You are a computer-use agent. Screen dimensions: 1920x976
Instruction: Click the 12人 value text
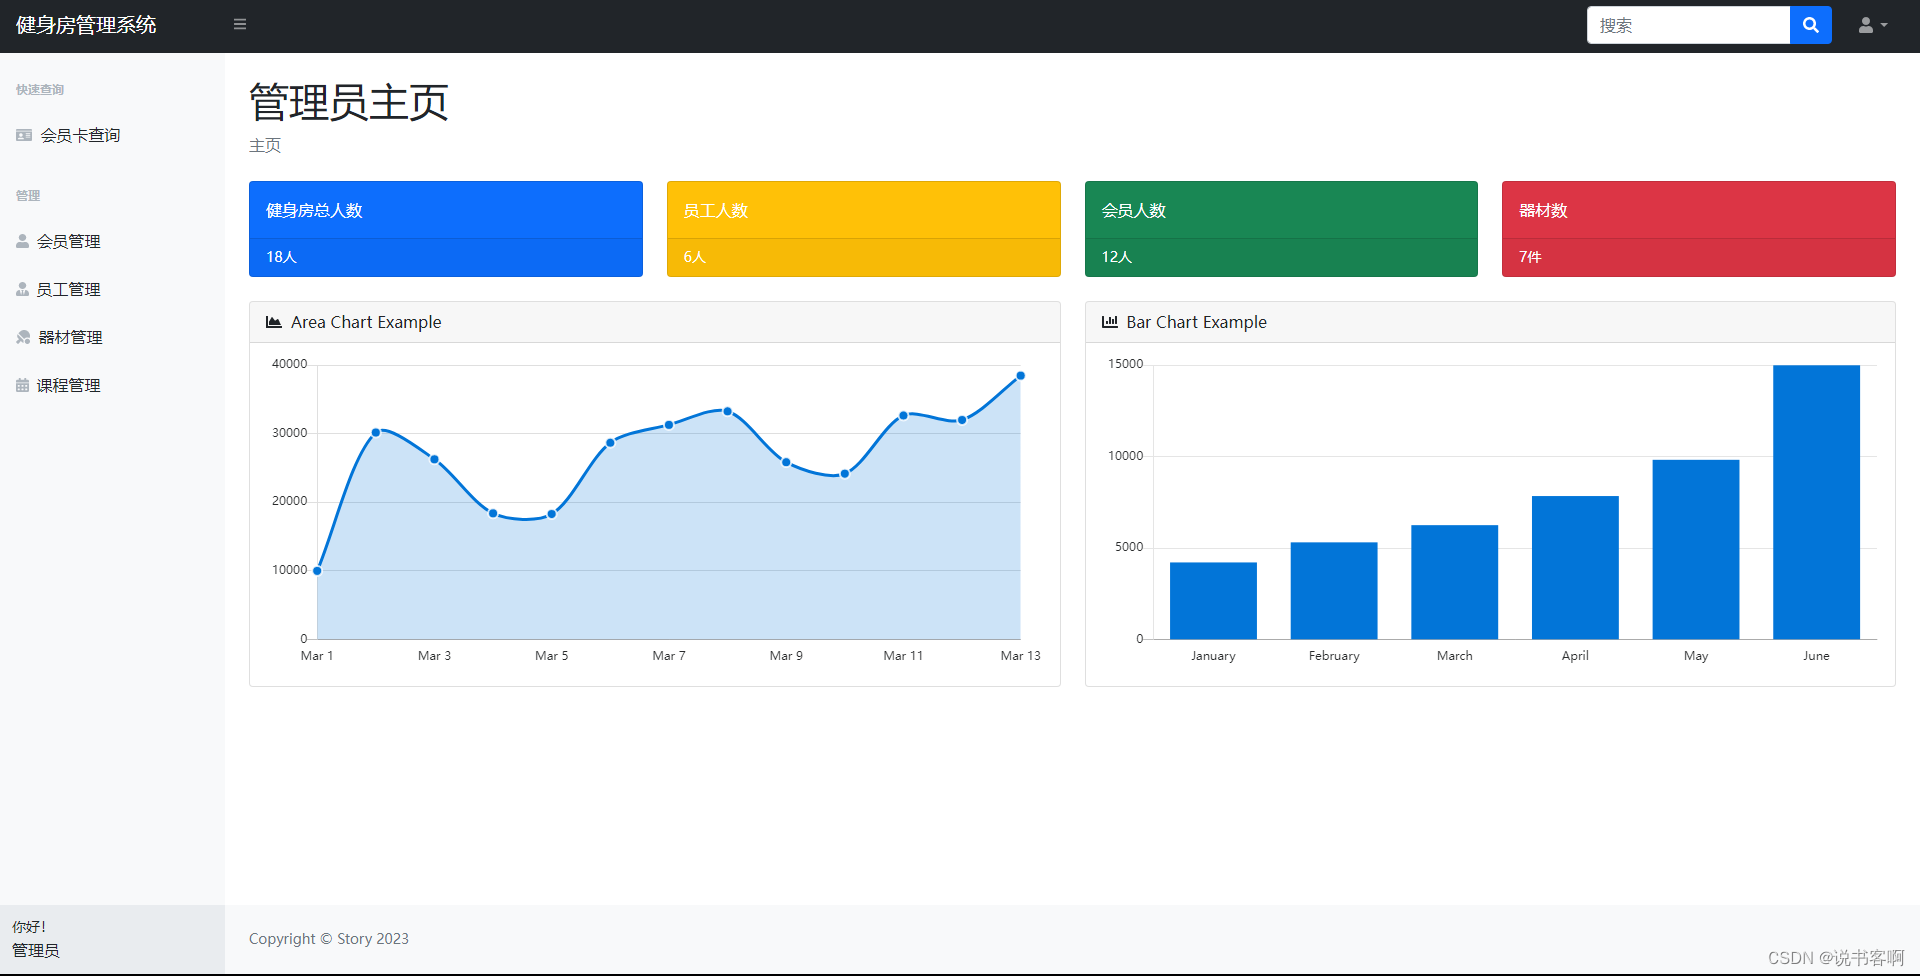1117,257
